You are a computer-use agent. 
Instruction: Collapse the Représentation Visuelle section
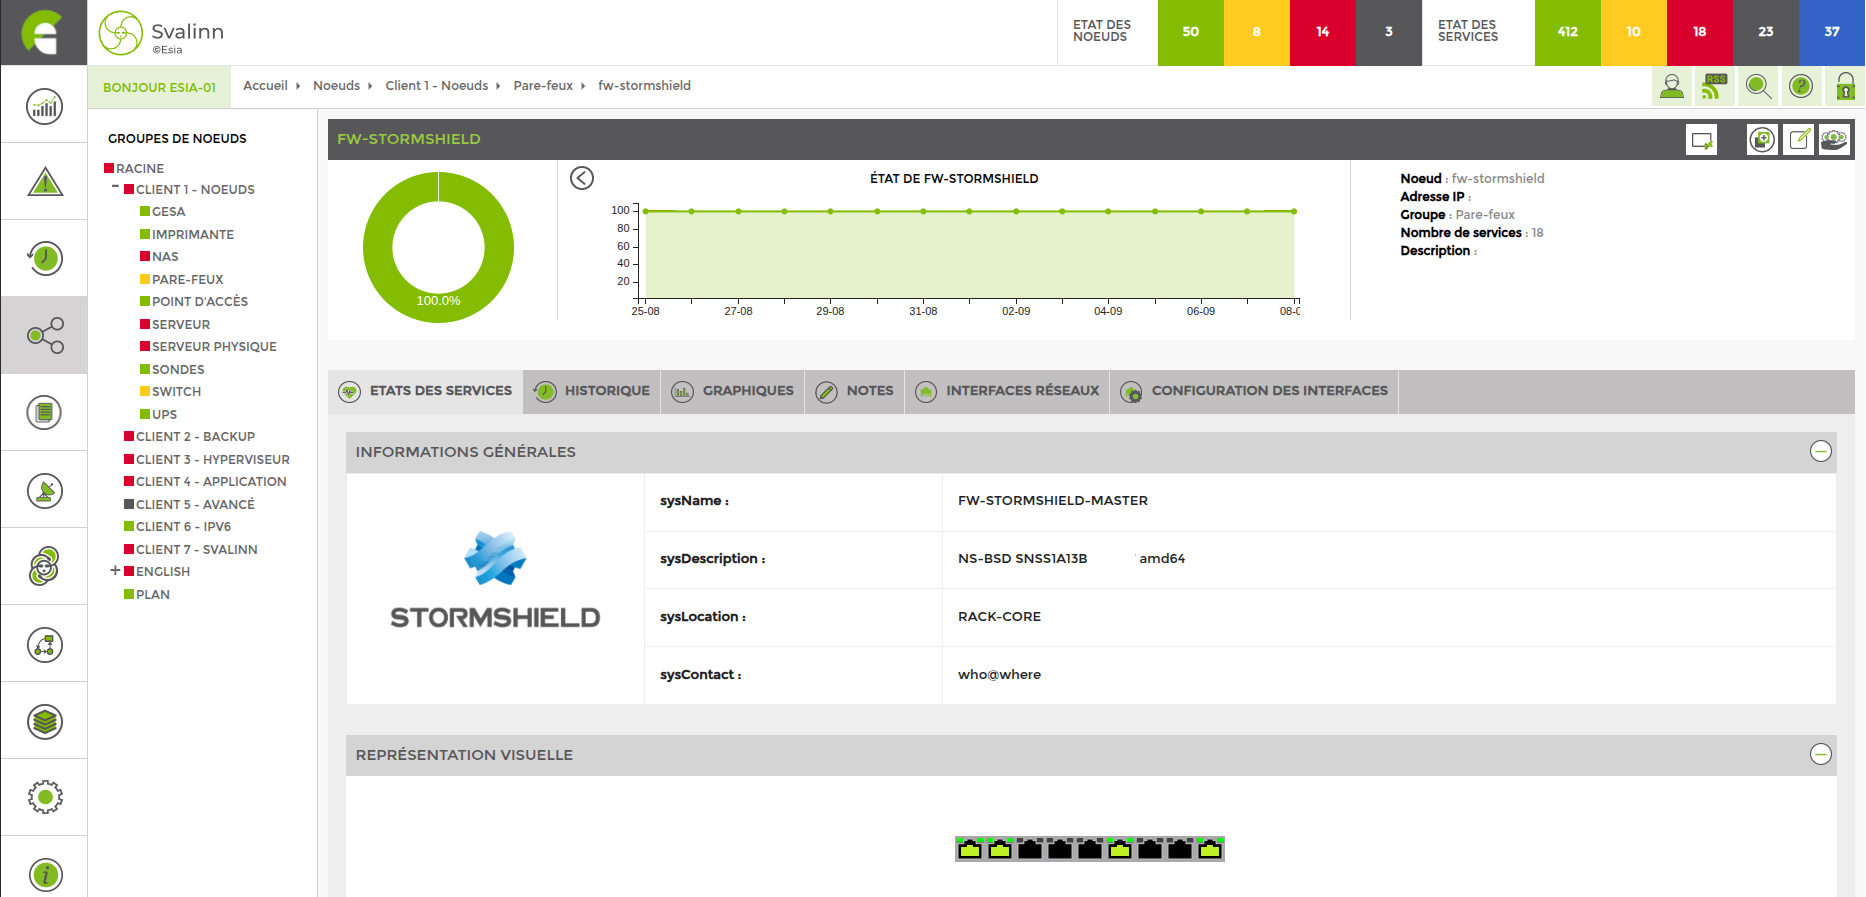click(x=1820, y=755)
